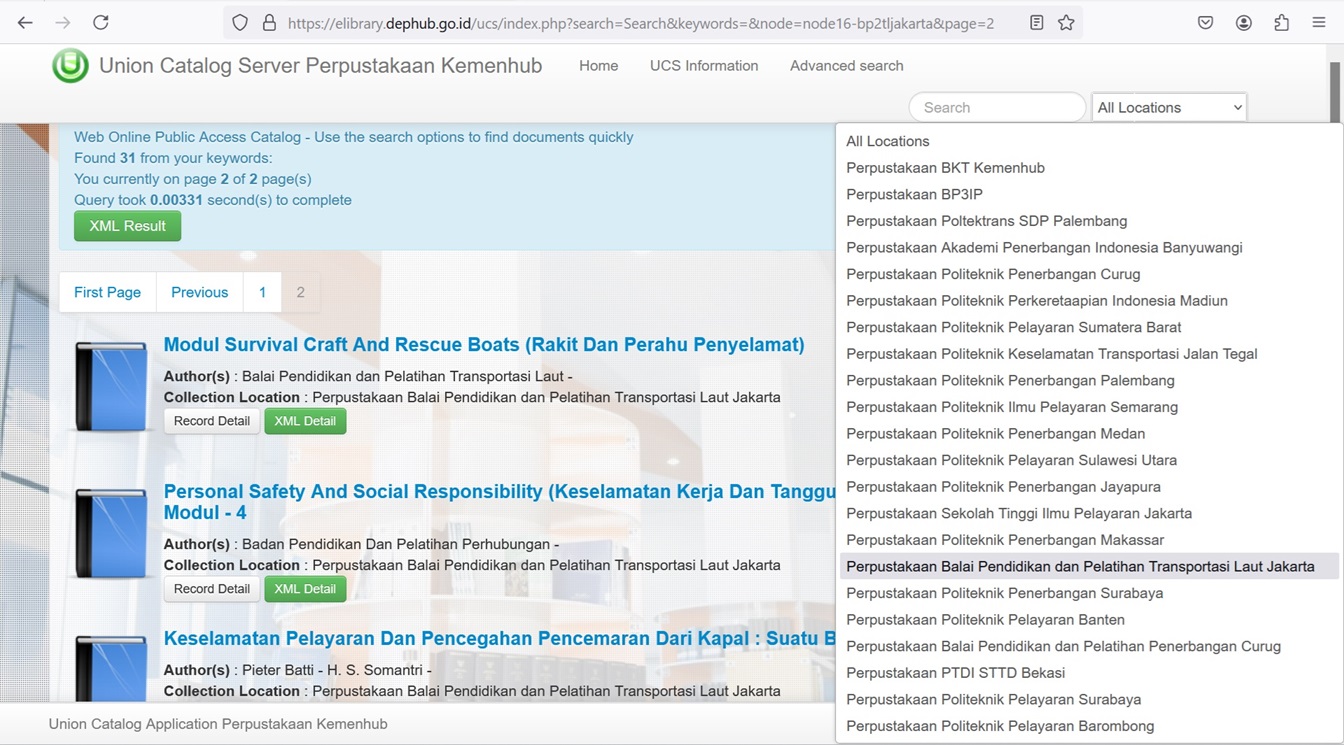Go to UCS Information page
This screenshot has width=1344, height=745.
704,66
